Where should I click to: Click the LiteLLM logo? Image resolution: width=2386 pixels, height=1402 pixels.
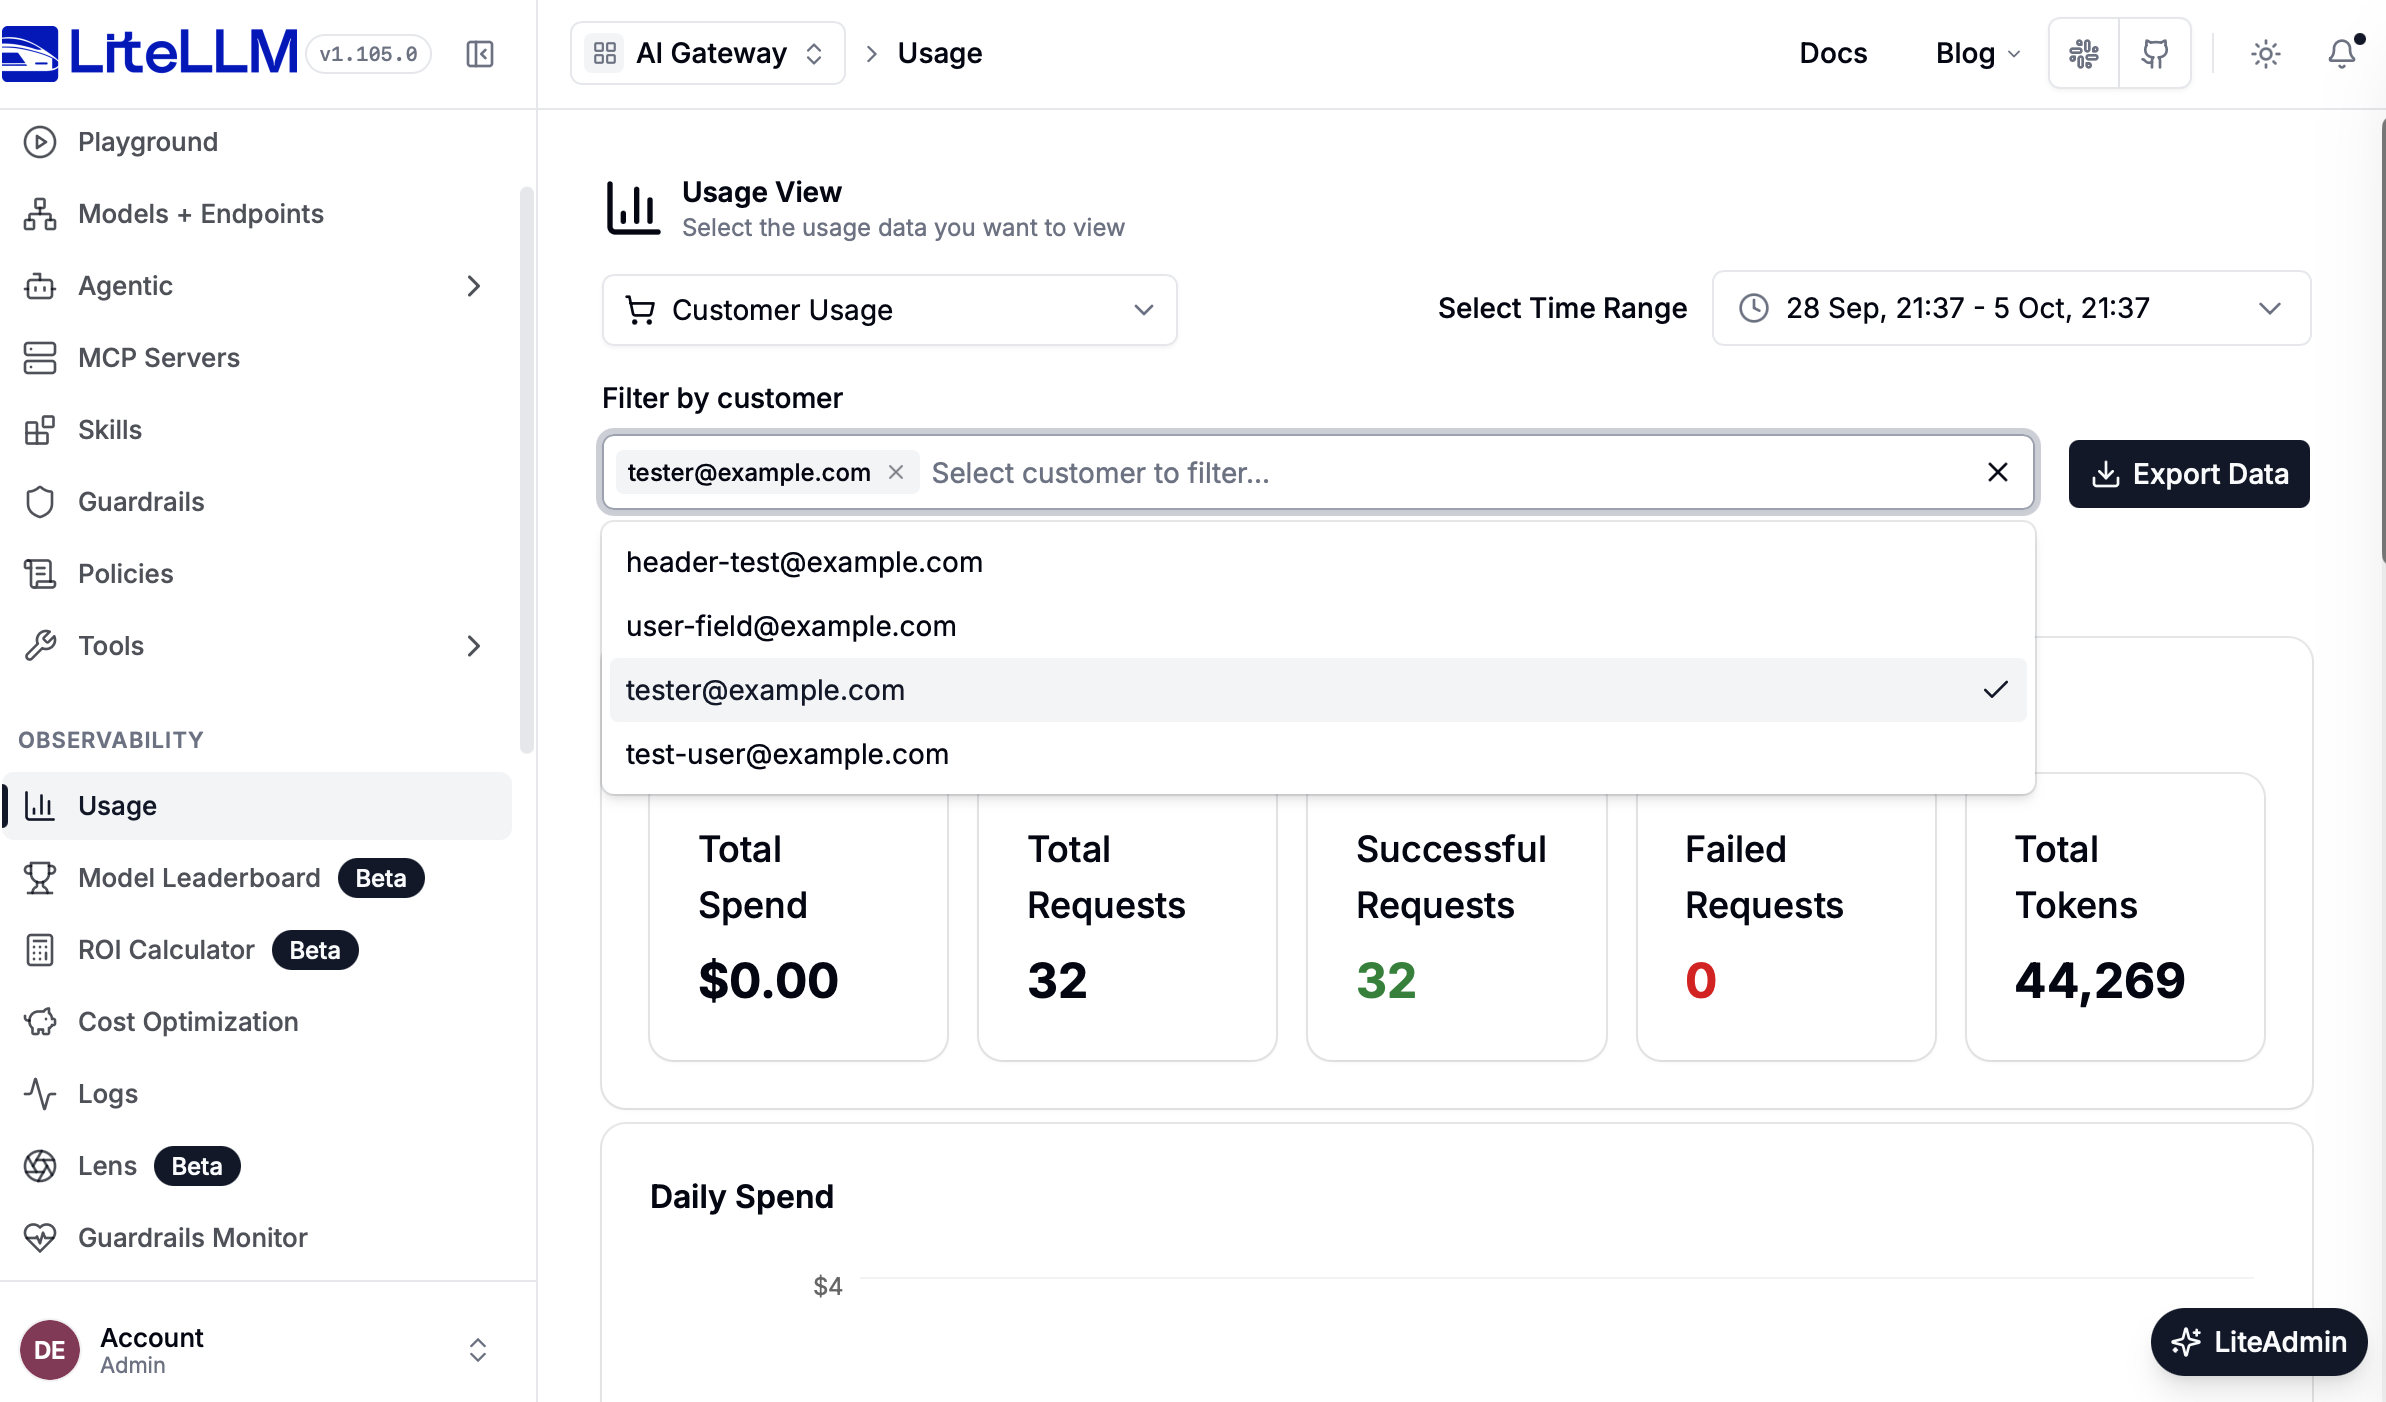(x=150, y=53)
